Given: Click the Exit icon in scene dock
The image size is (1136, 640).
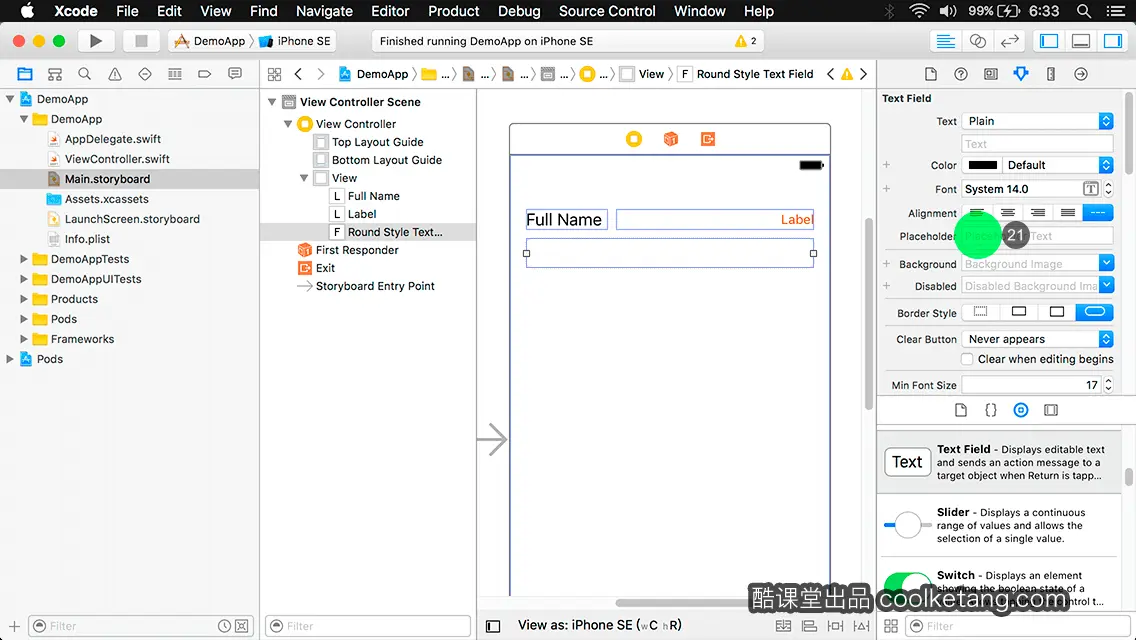Looking at the screenshot, I should click(708, 138).
